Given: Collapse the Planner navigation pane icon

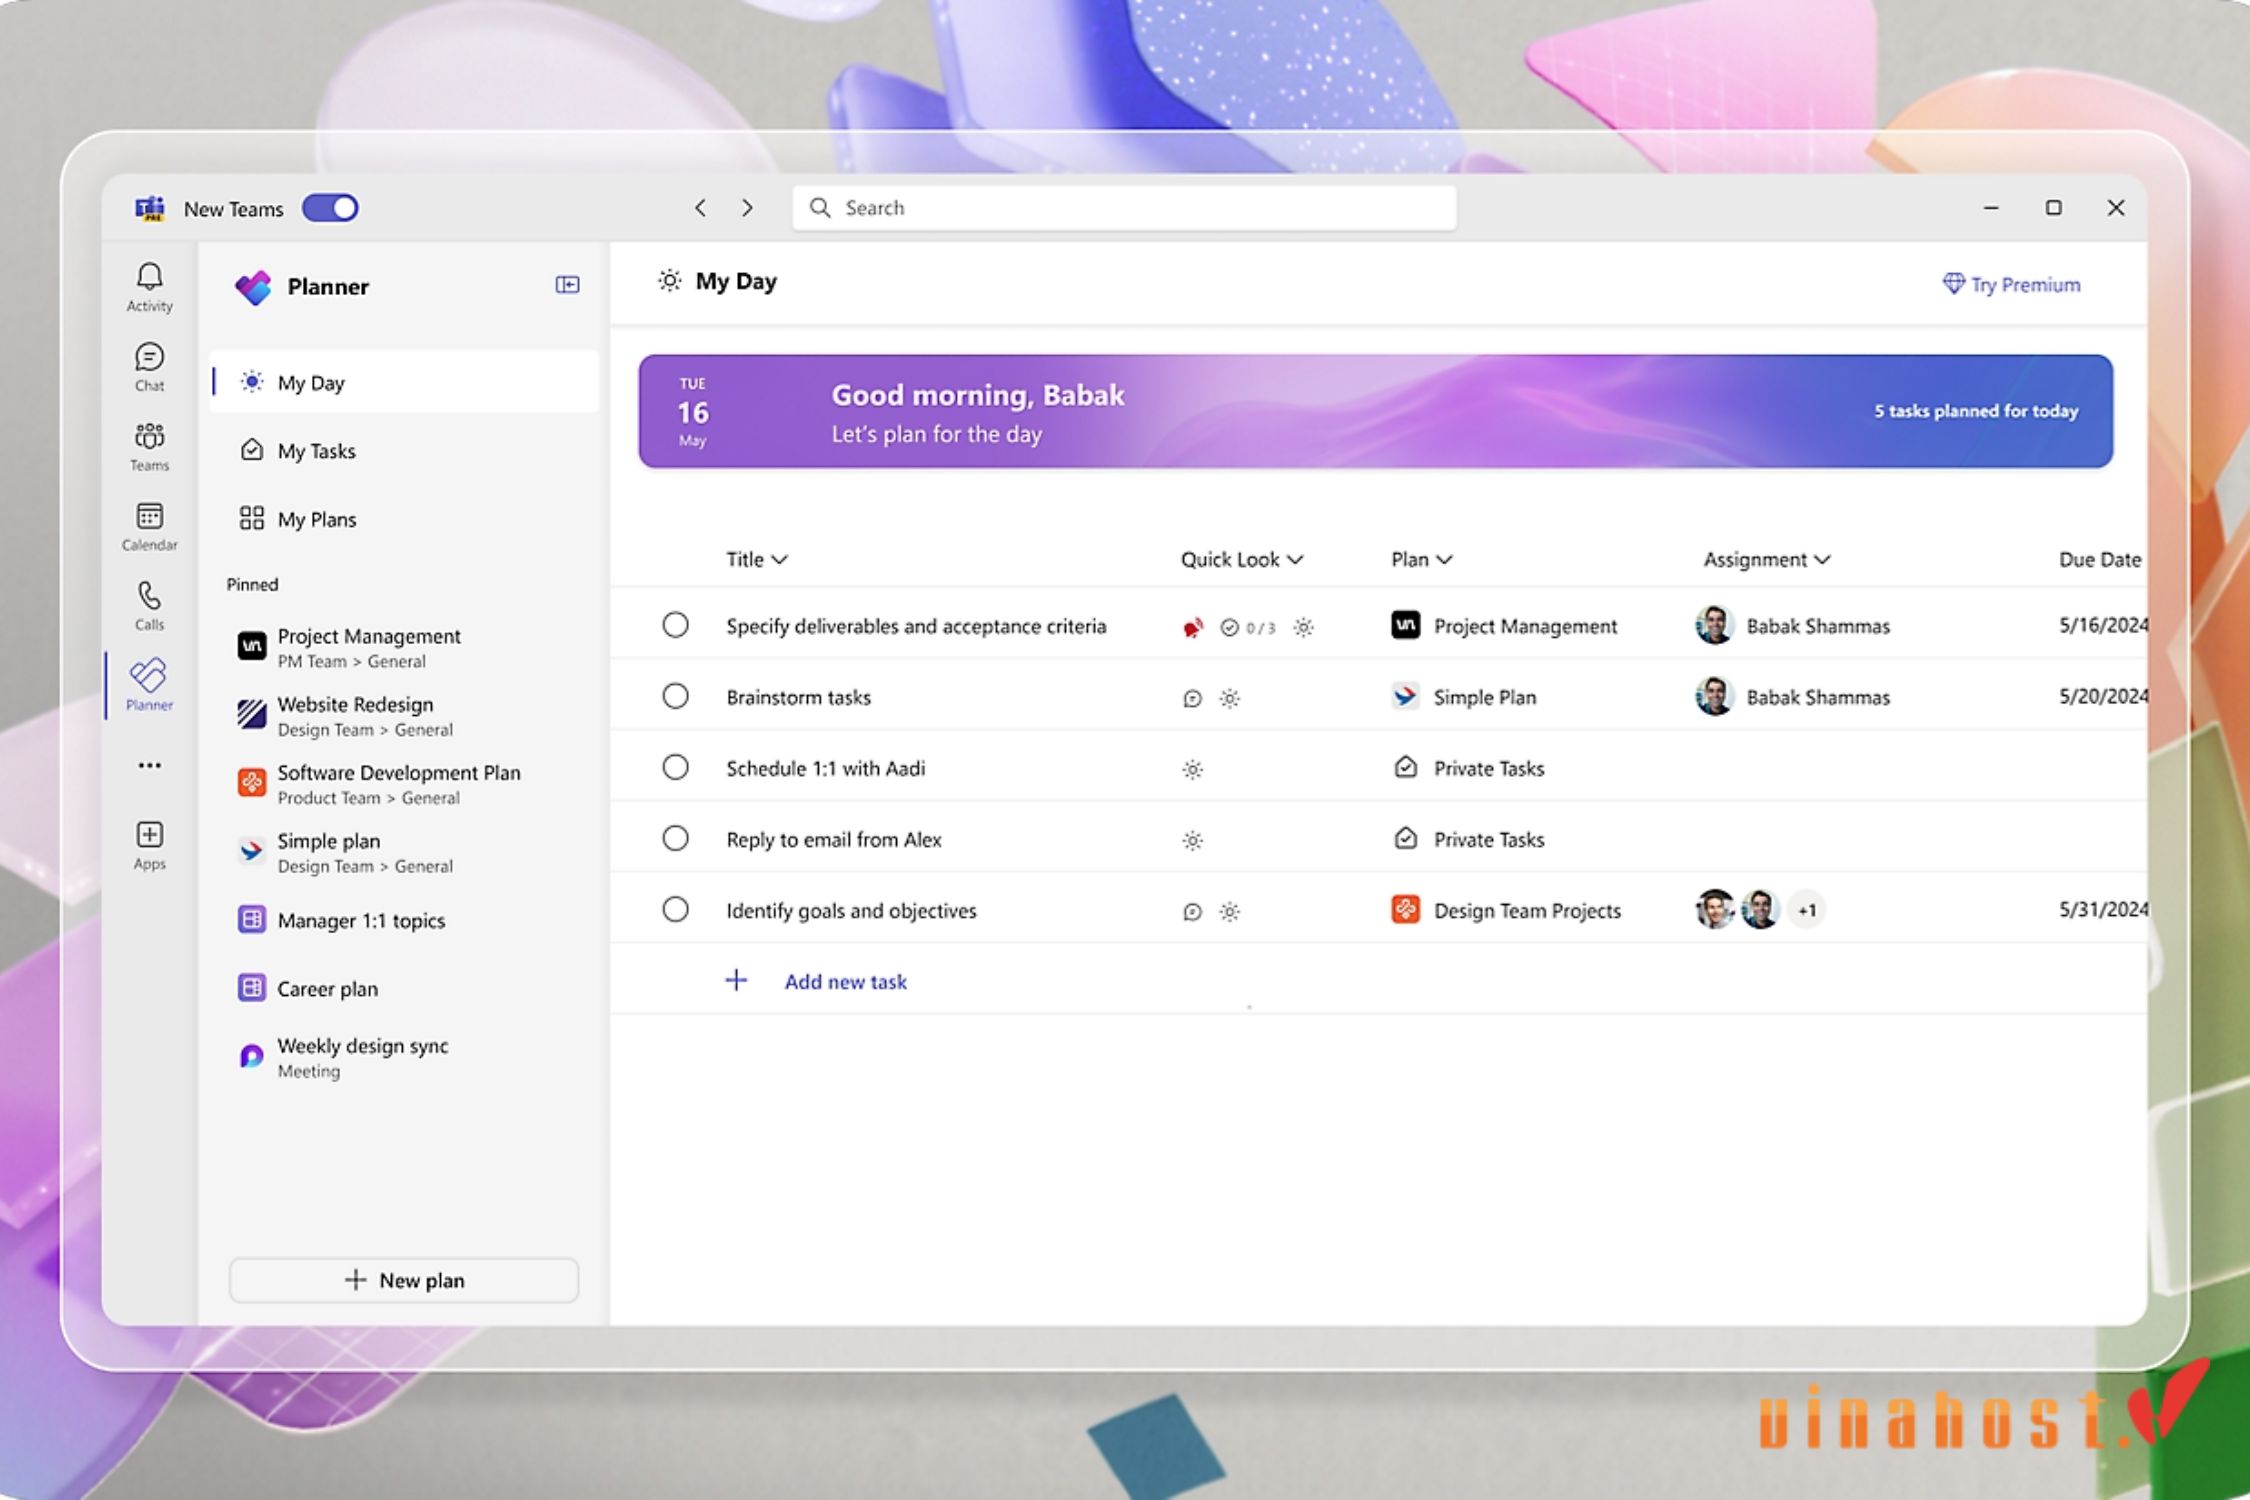Looking at the screenshot, I should [x=567, y=285].
